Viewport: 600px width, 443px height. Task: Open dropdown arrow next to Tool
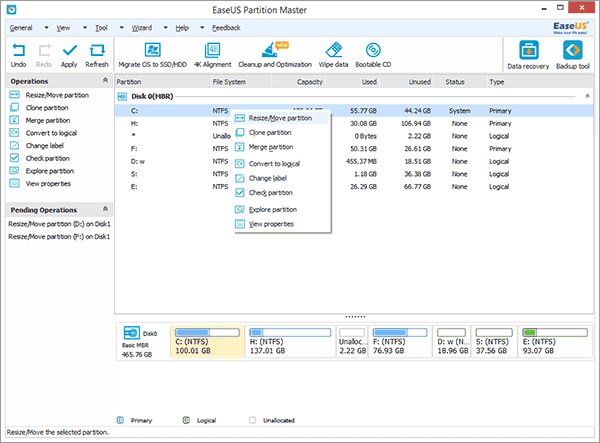tap(122, 28)
